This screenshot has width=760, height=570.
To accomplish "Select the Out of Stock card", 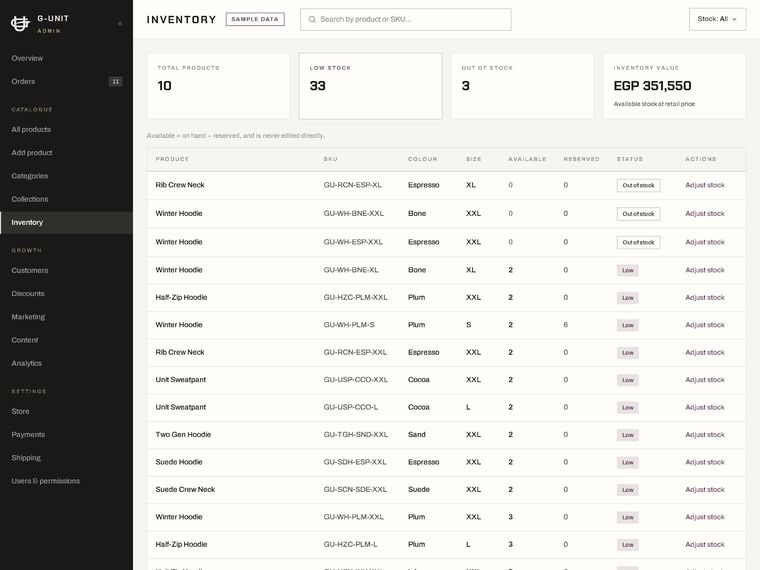I will (x=522, y=86).
